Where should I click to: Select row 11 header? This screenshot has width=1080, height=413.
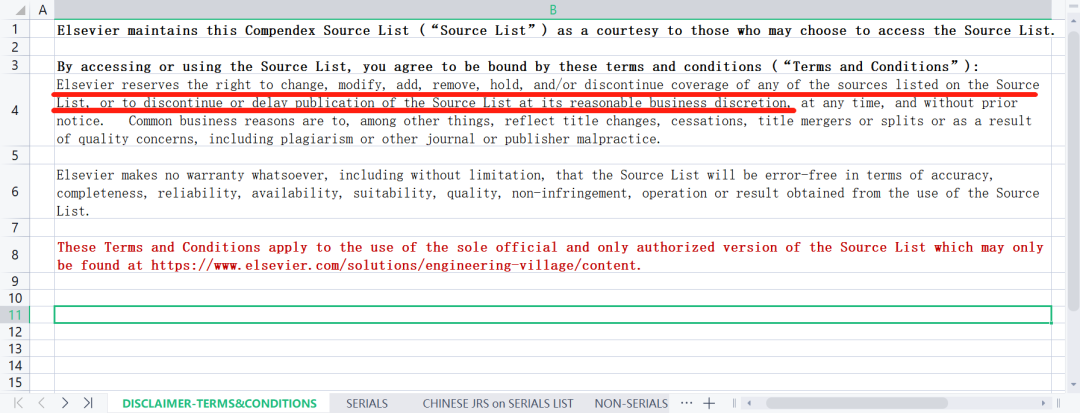click(x=15, y=315)
